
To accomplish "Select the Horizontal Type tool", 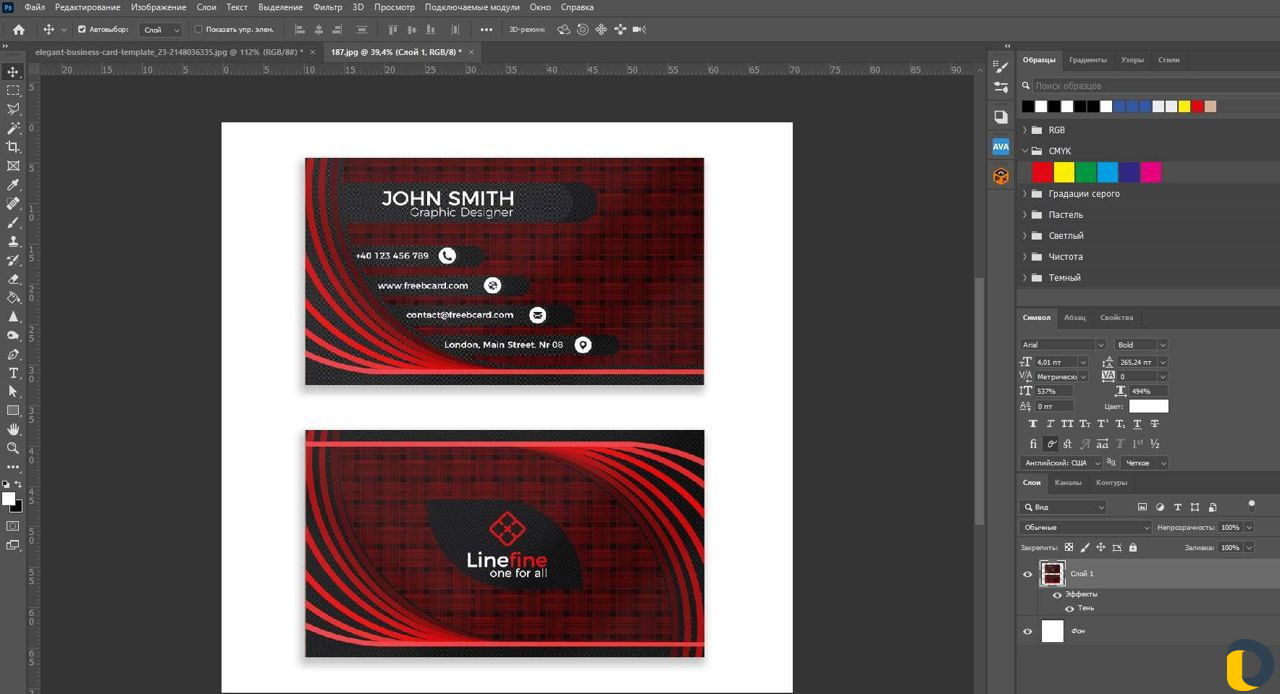I will click(13, 373).
